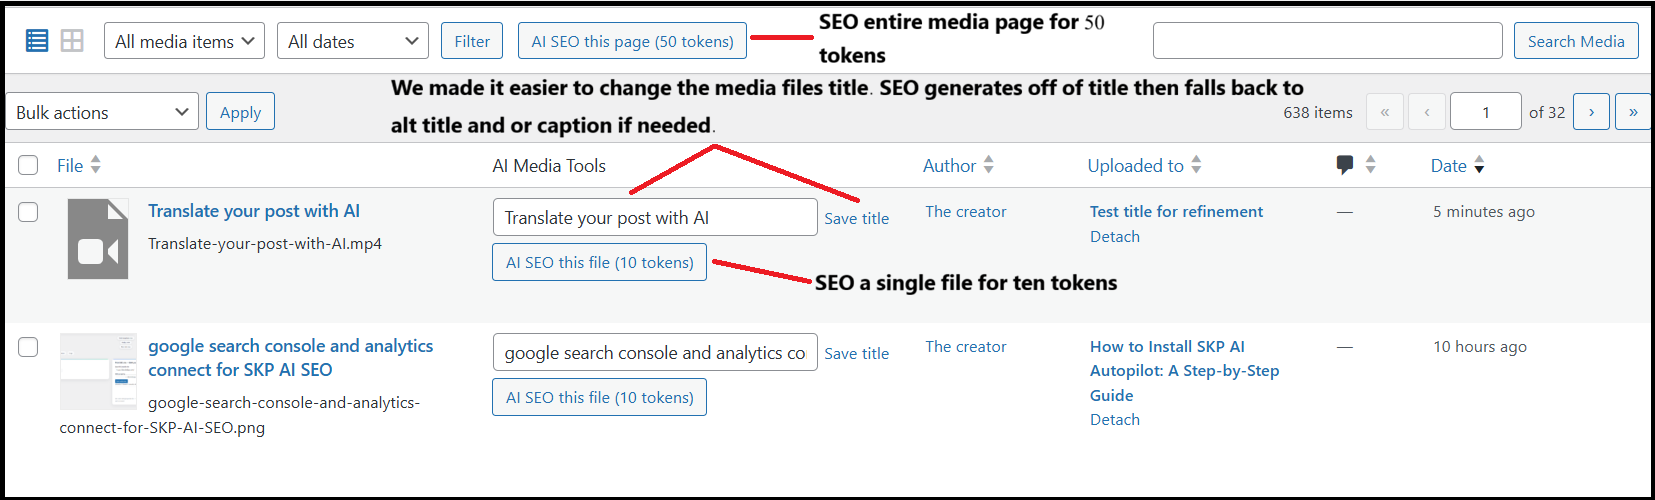Open the video file icon thumbnail

click(x=98, y=239)
